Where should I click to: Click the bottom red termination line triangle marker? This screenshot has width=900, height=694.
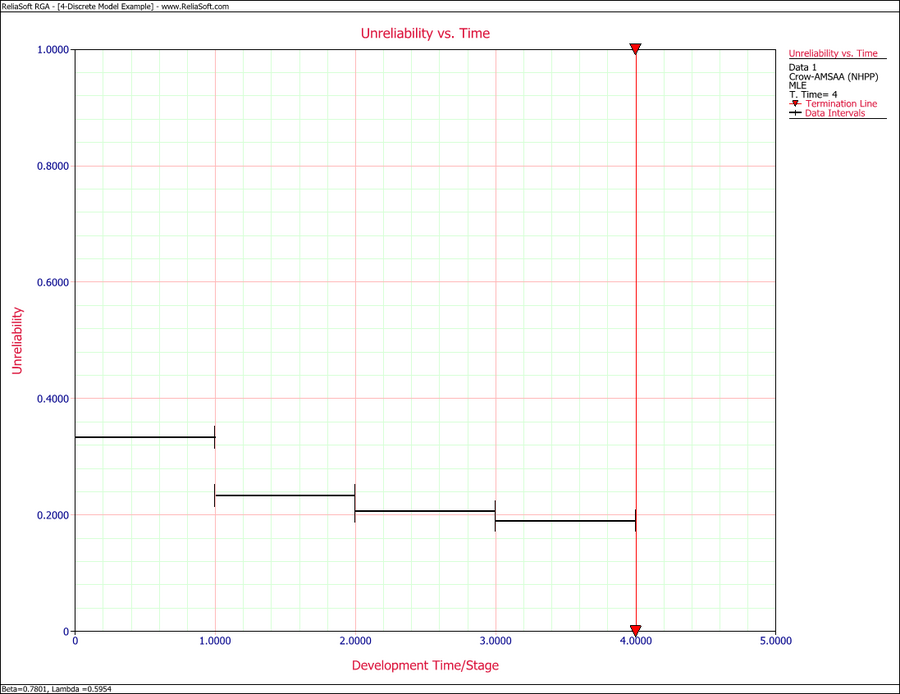(635, 631)
